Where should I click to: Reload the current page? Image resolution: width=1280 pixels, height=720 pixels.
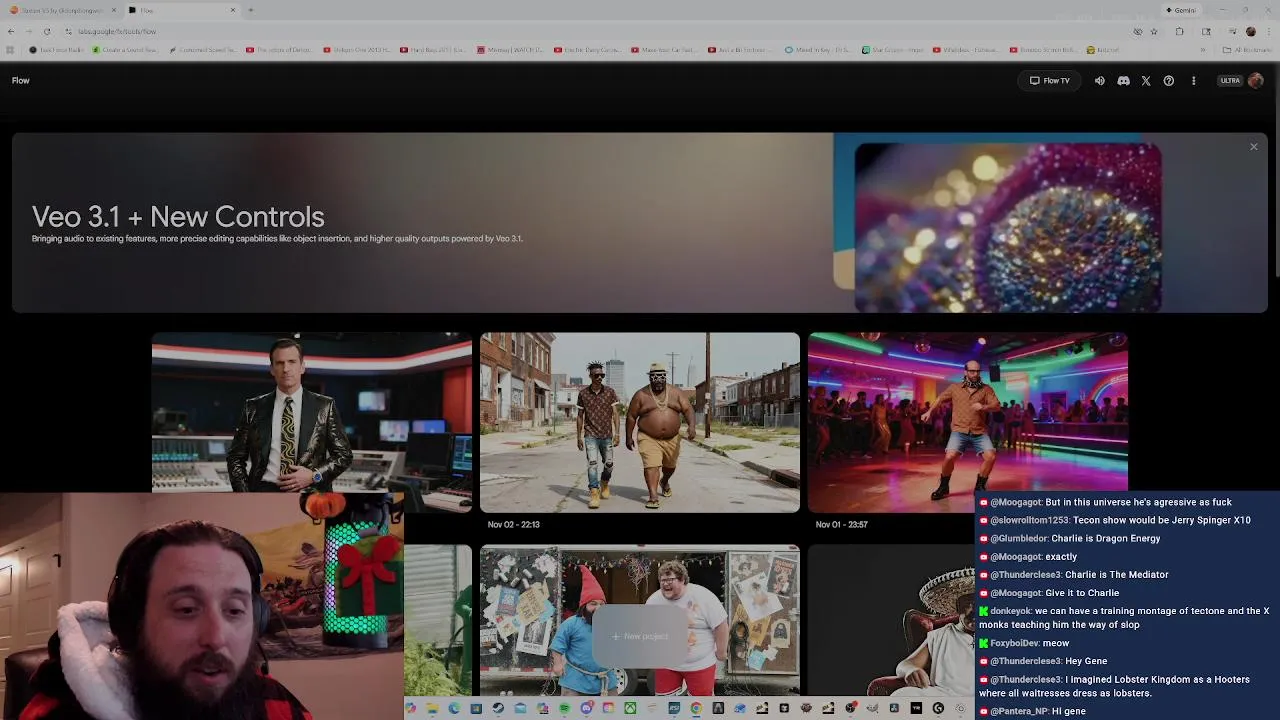click(47, 31)
